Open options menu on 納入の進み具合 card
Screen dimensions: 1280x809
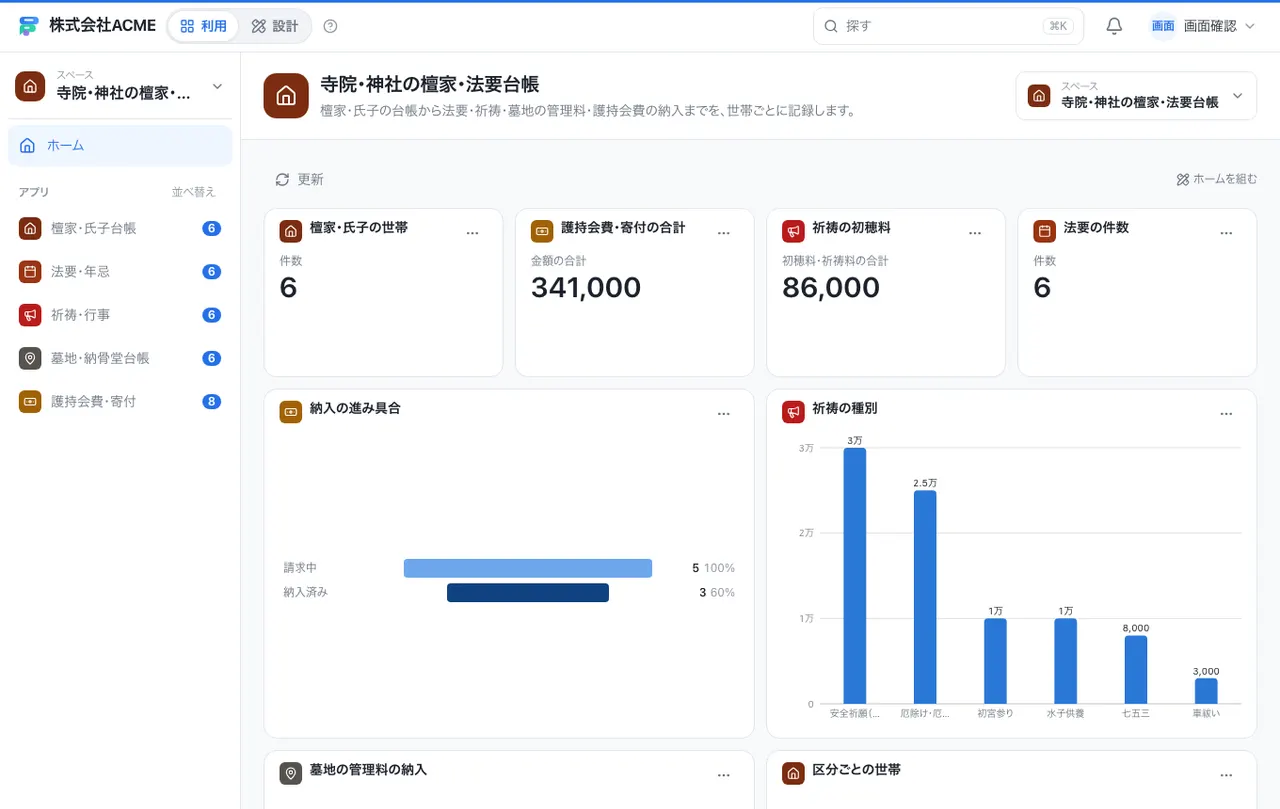[x=724, y=413]
